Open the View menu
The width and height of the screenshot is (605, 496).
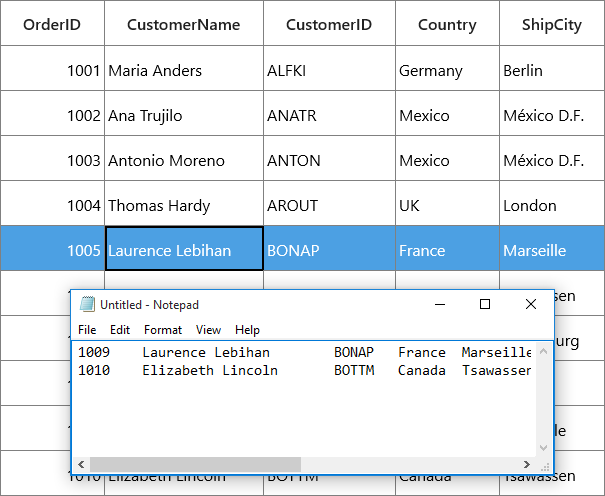(208, 330)
